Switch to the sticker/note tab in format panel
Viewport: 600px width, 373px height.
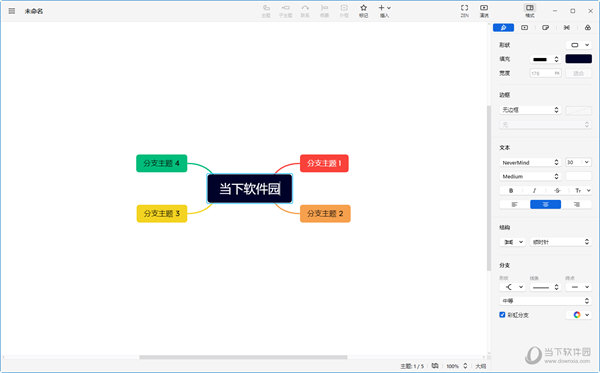point(546,28)
